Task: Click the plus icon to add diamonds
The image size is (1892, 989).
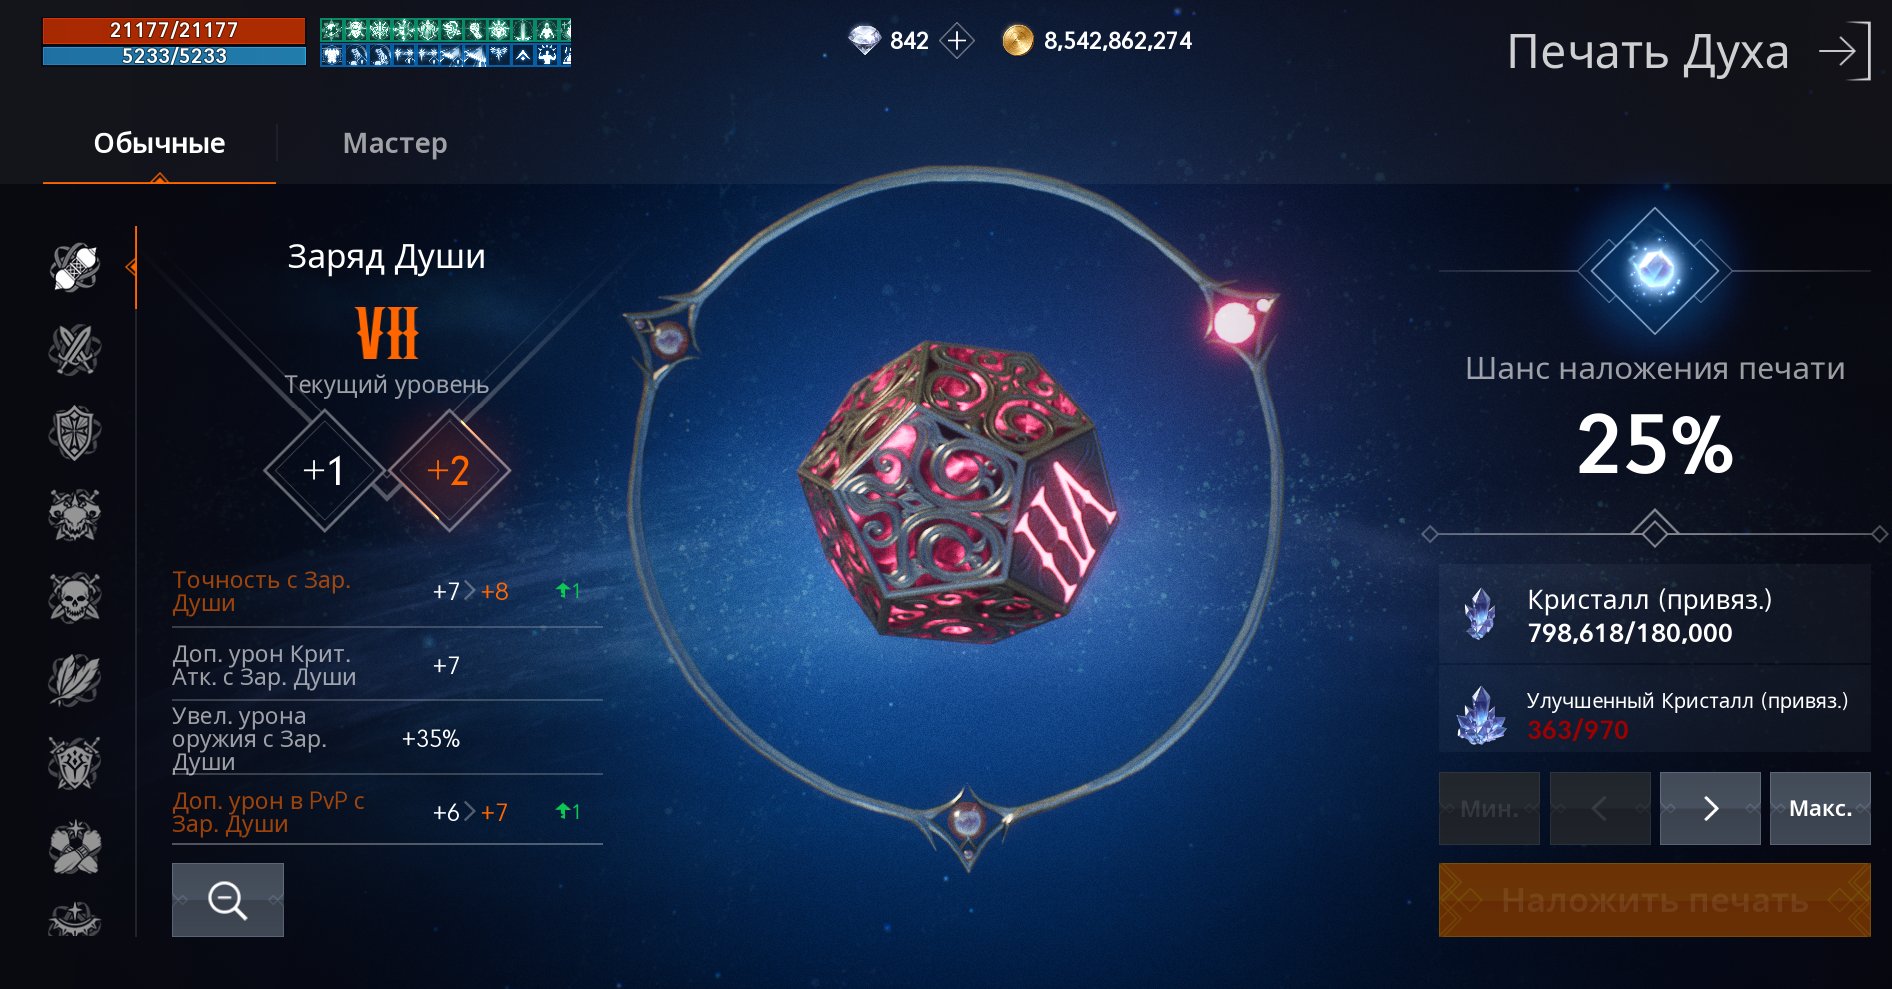Action: coord(957,41)
